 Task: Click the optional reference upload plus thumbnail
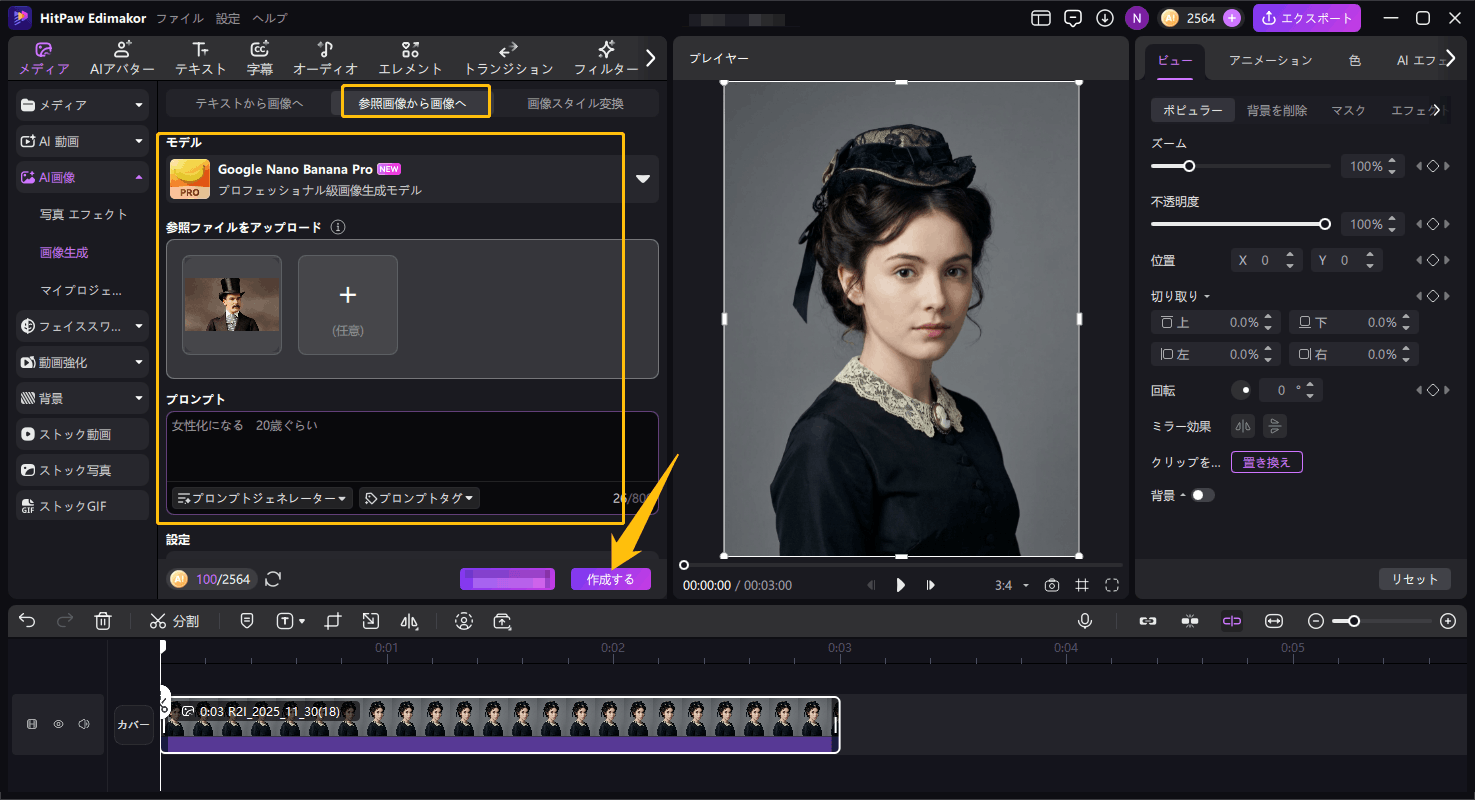(347, 304)
